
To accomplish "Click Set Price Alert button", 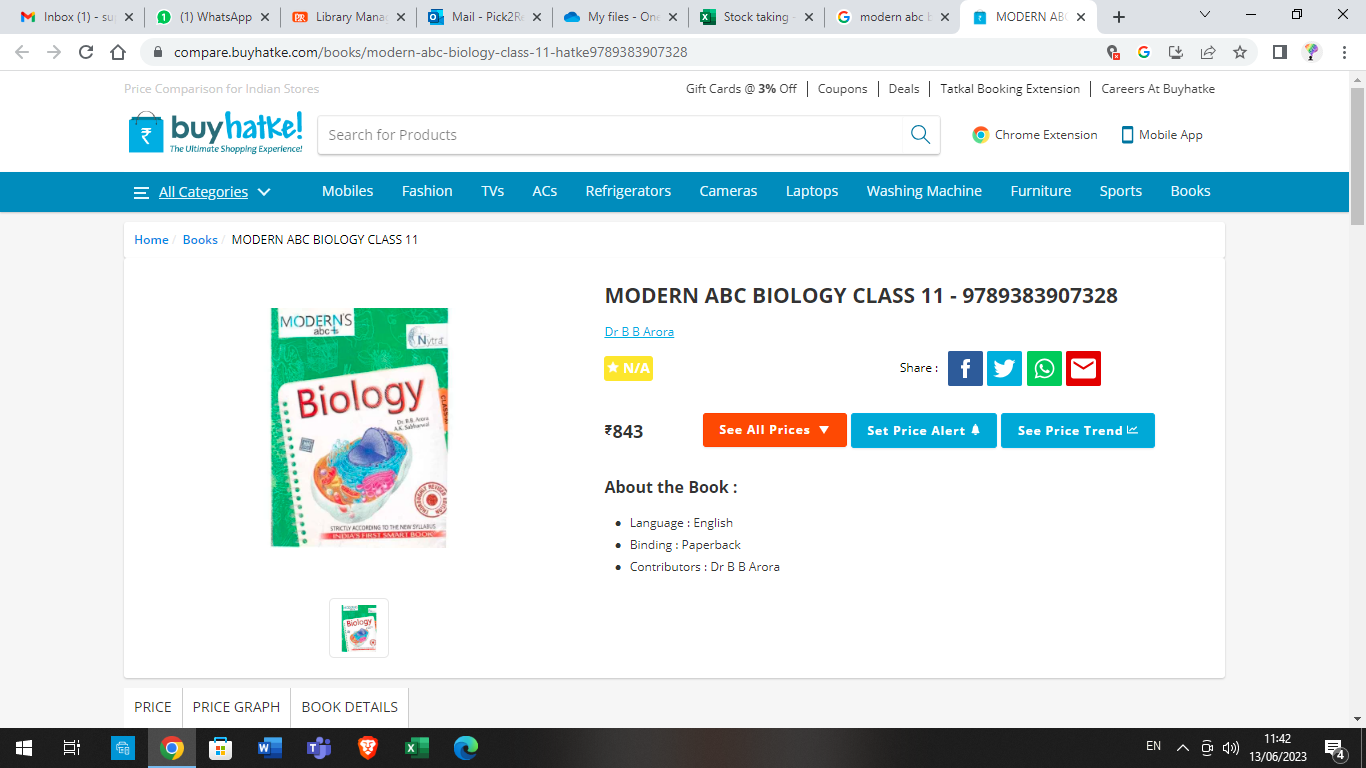I will click(x=924, y=430).
